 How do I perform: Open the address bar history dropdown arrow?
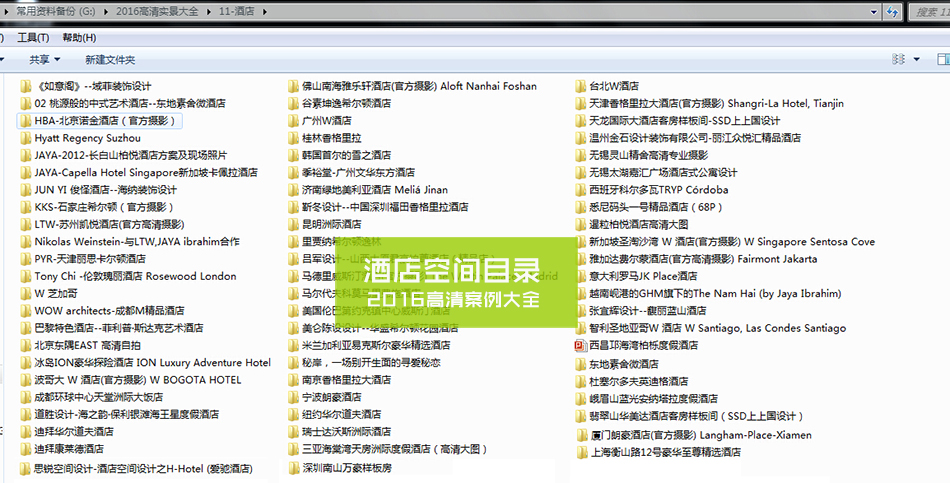pos(874,12)
